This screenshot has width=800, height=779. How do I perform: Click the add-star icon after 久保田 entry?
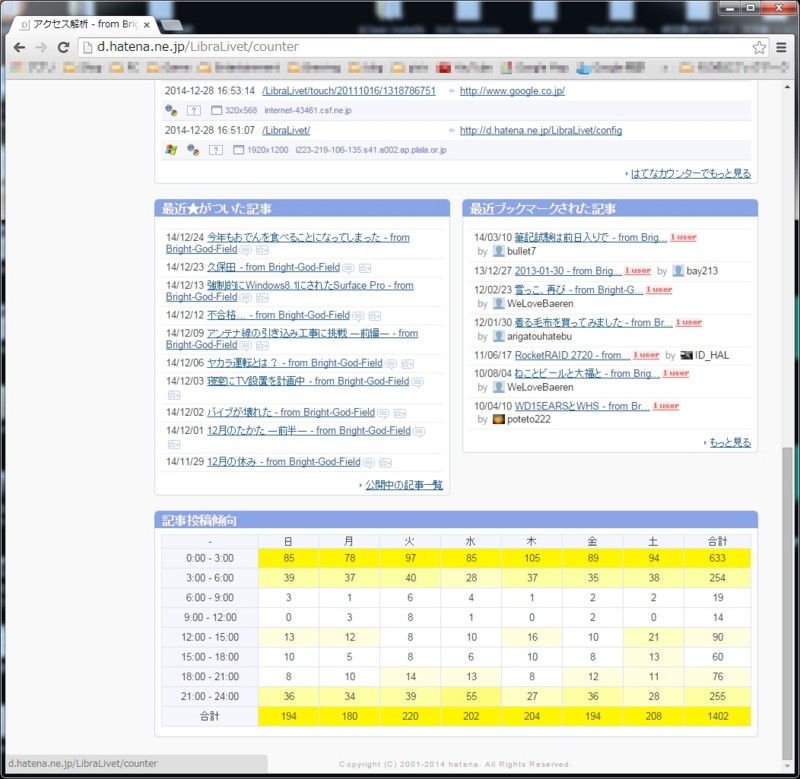coord(365,268)
